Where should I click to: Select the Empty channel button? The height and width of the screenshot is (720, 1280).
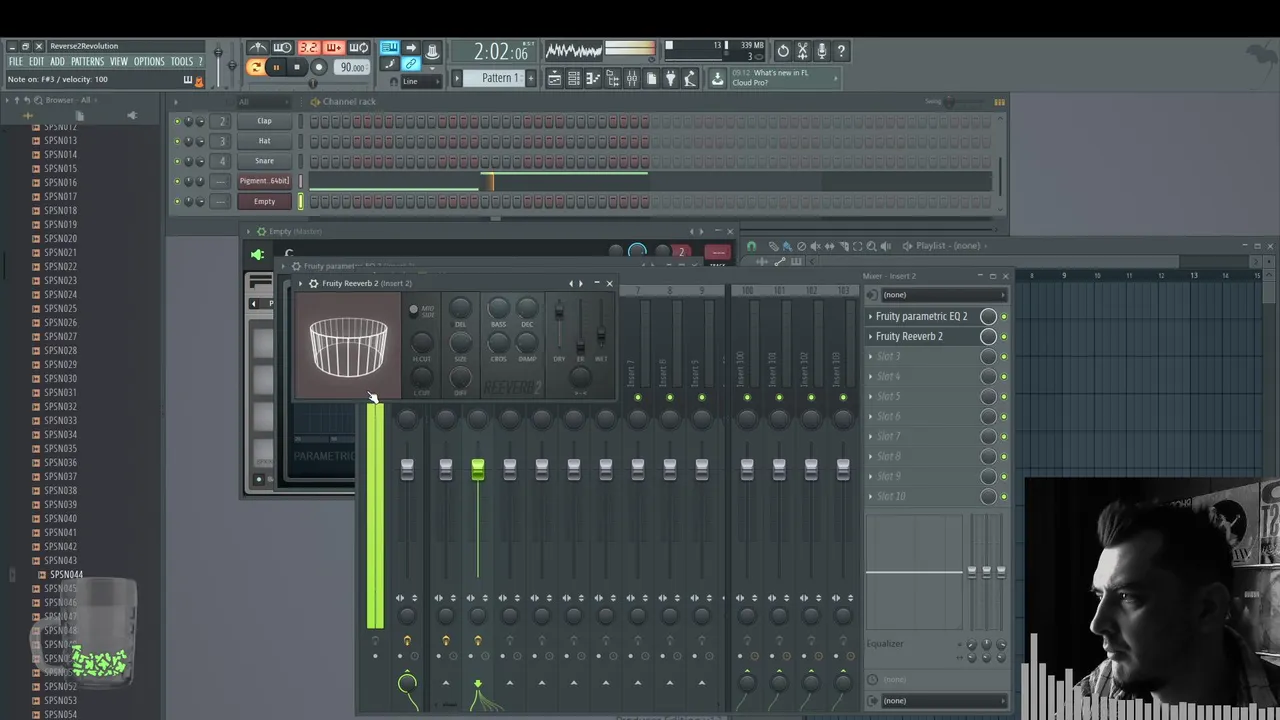264,201
